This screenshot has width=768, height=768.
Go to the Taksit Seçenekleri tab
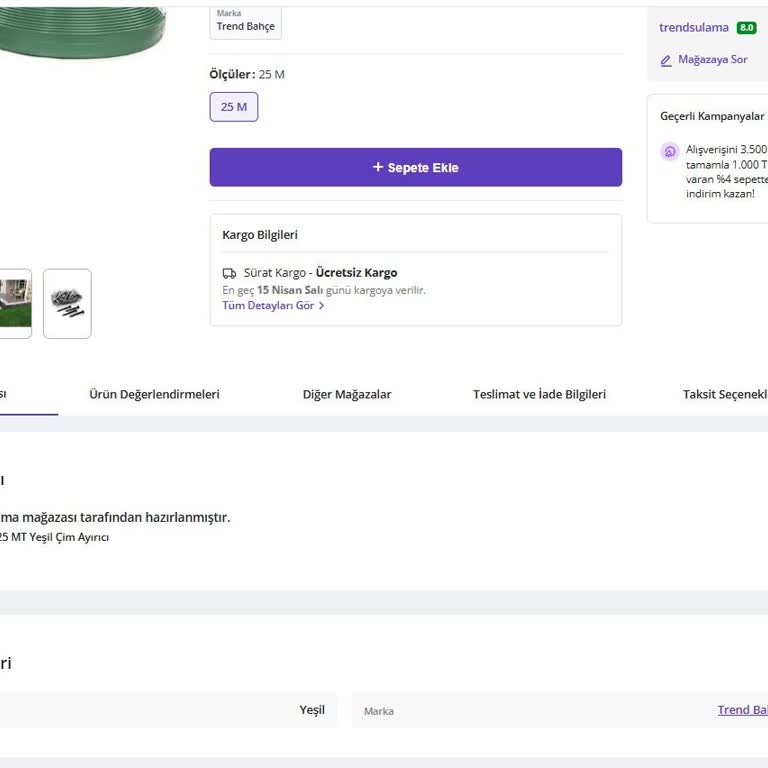[725, 394]
